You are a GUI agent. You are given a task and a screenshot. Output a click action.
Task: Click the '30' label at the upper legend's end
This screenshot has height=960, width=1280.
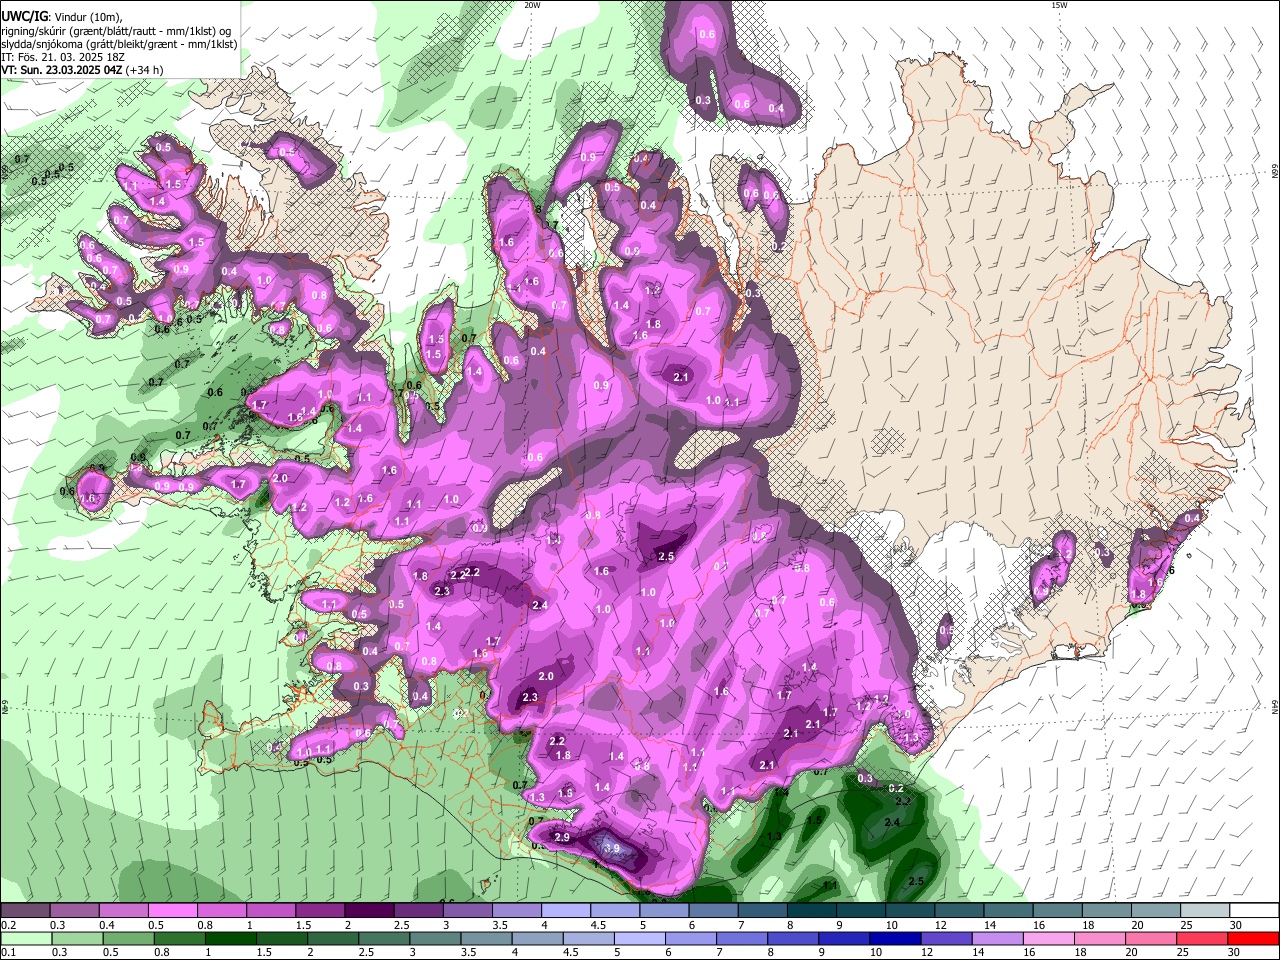pos(1236,925)
